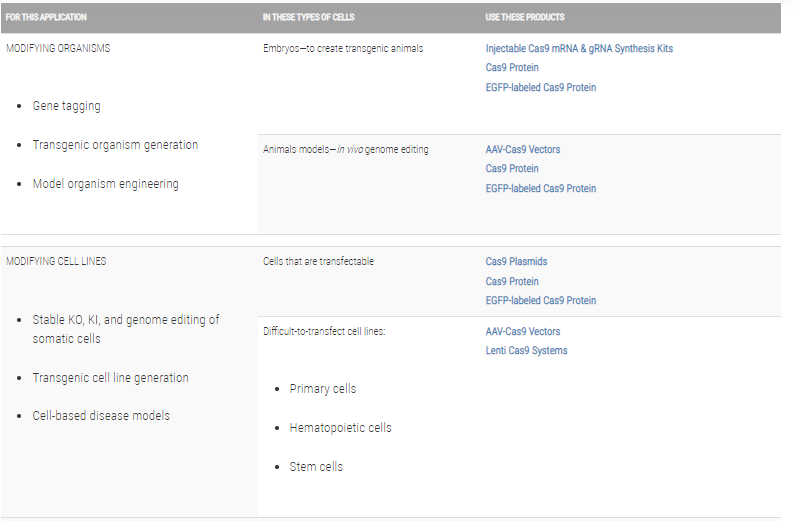This screenshot has width=793, height=521.
Task: Open the Cas9 Plasmids link
Action: click(x=517, y=262)
